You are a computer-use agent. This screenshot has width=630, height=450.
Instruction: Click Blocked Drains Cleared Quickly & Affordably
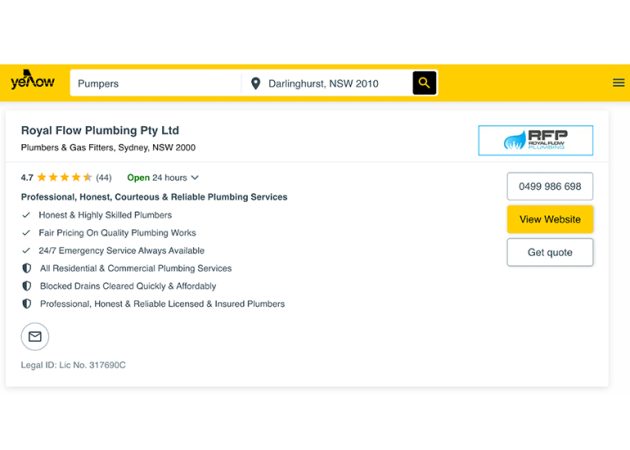(128, 286)
